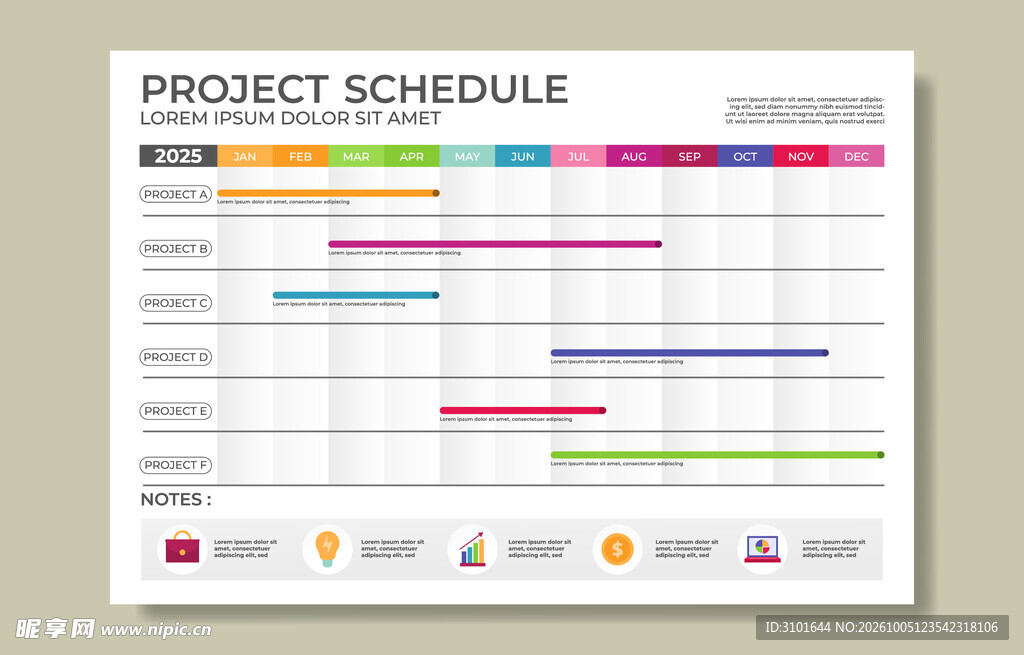Screen dimensions: 1024x655
Task: Click the caption under Project A bar
Action: (x=283, y=202)
